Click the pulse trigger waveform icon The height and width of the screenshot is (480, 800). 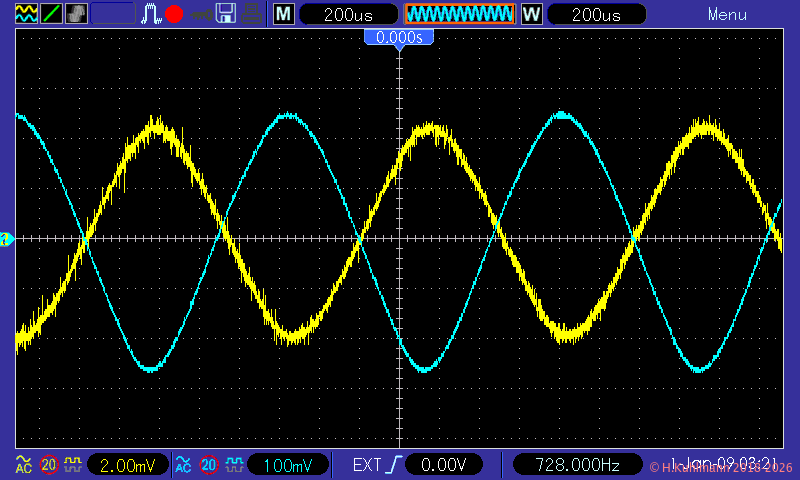151,14
